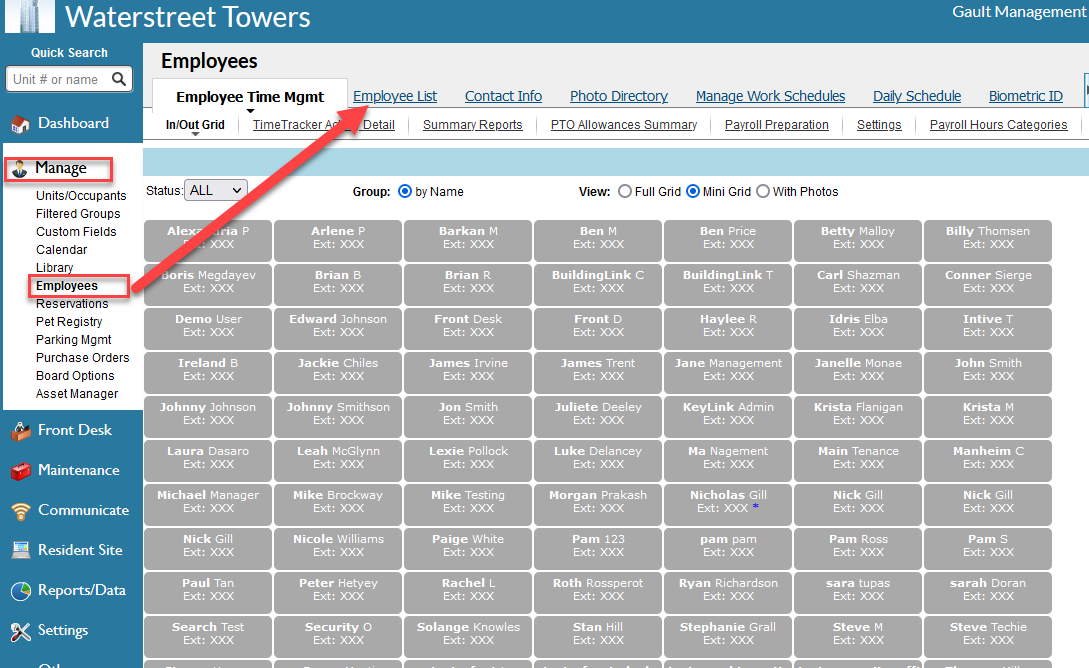Open the Communicate menu label

[83, 510]
